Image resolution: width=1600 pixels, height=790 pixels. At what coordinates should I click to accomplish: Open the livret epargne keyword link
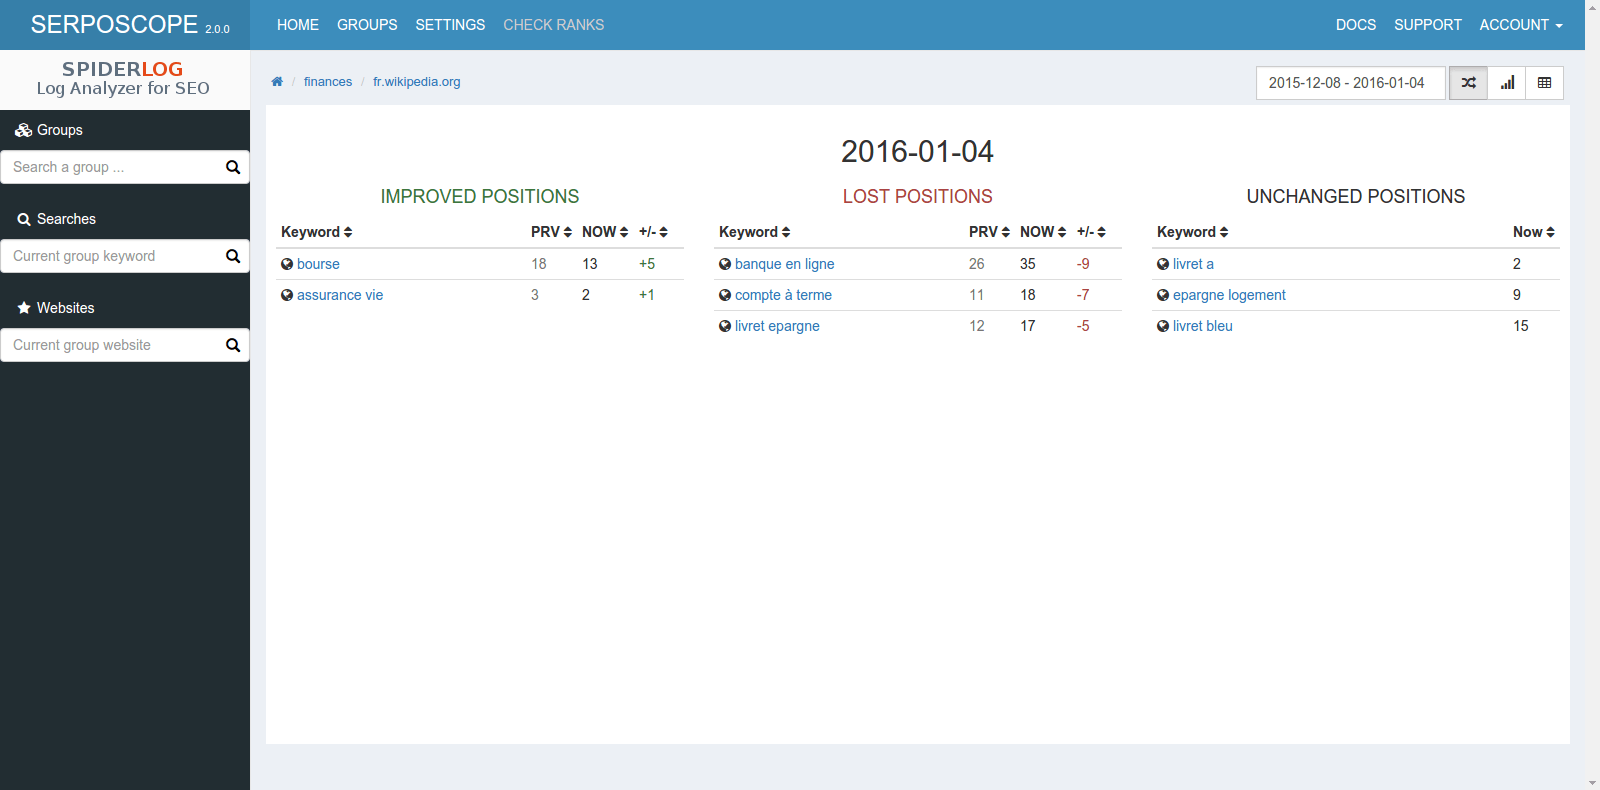tap(777, 326)
